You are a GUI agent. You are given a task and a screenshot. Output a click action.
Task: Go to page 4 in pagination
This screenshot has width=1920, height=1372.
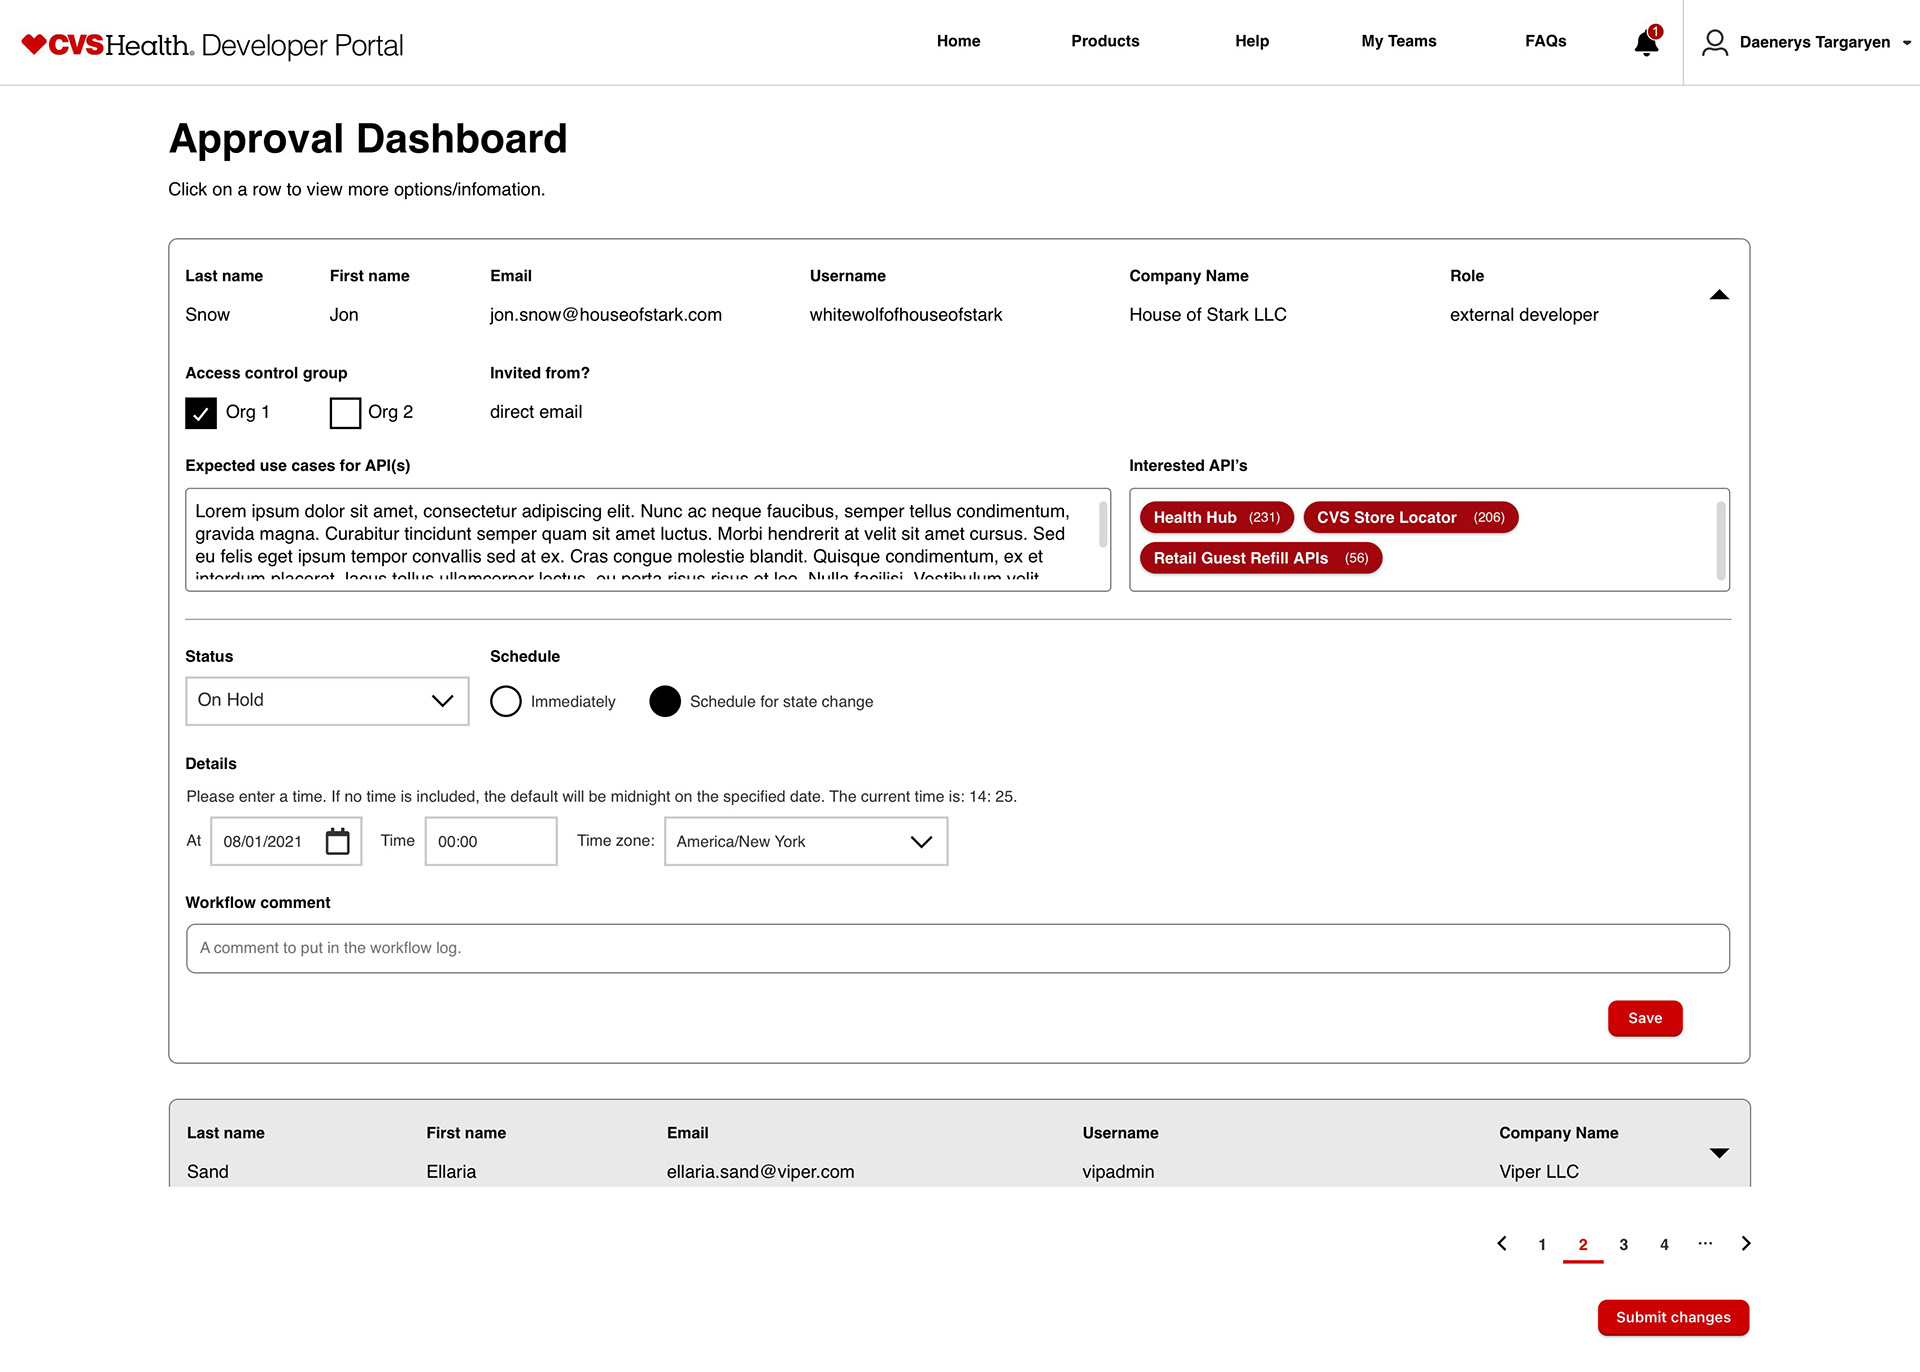point(1664,1245)
